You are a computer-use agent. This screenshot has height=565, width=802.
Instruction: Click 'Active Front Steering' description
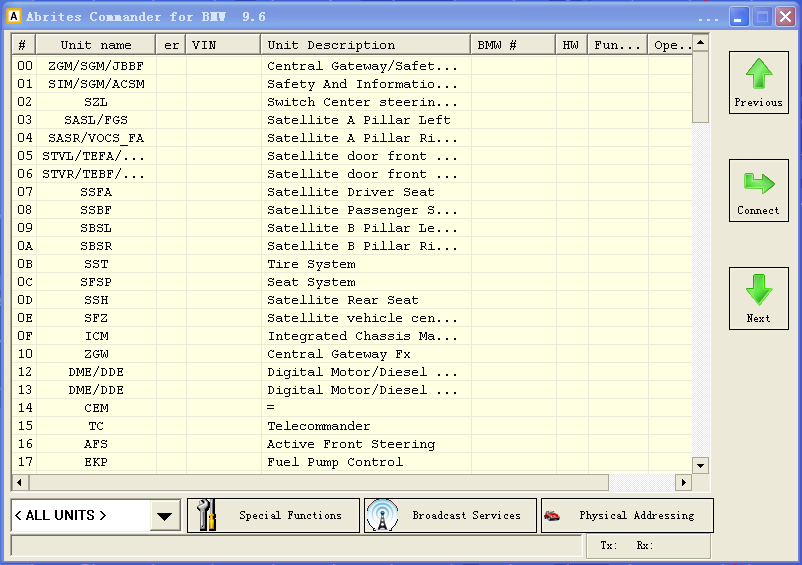point(351,444)
